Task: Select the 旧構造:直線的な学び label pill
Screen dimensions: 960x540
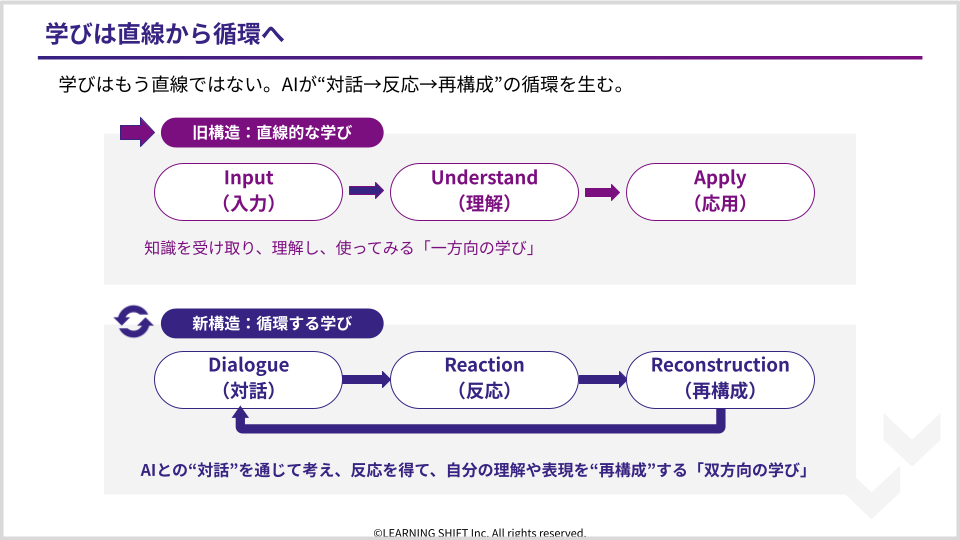Action: [x=271, y=132]
